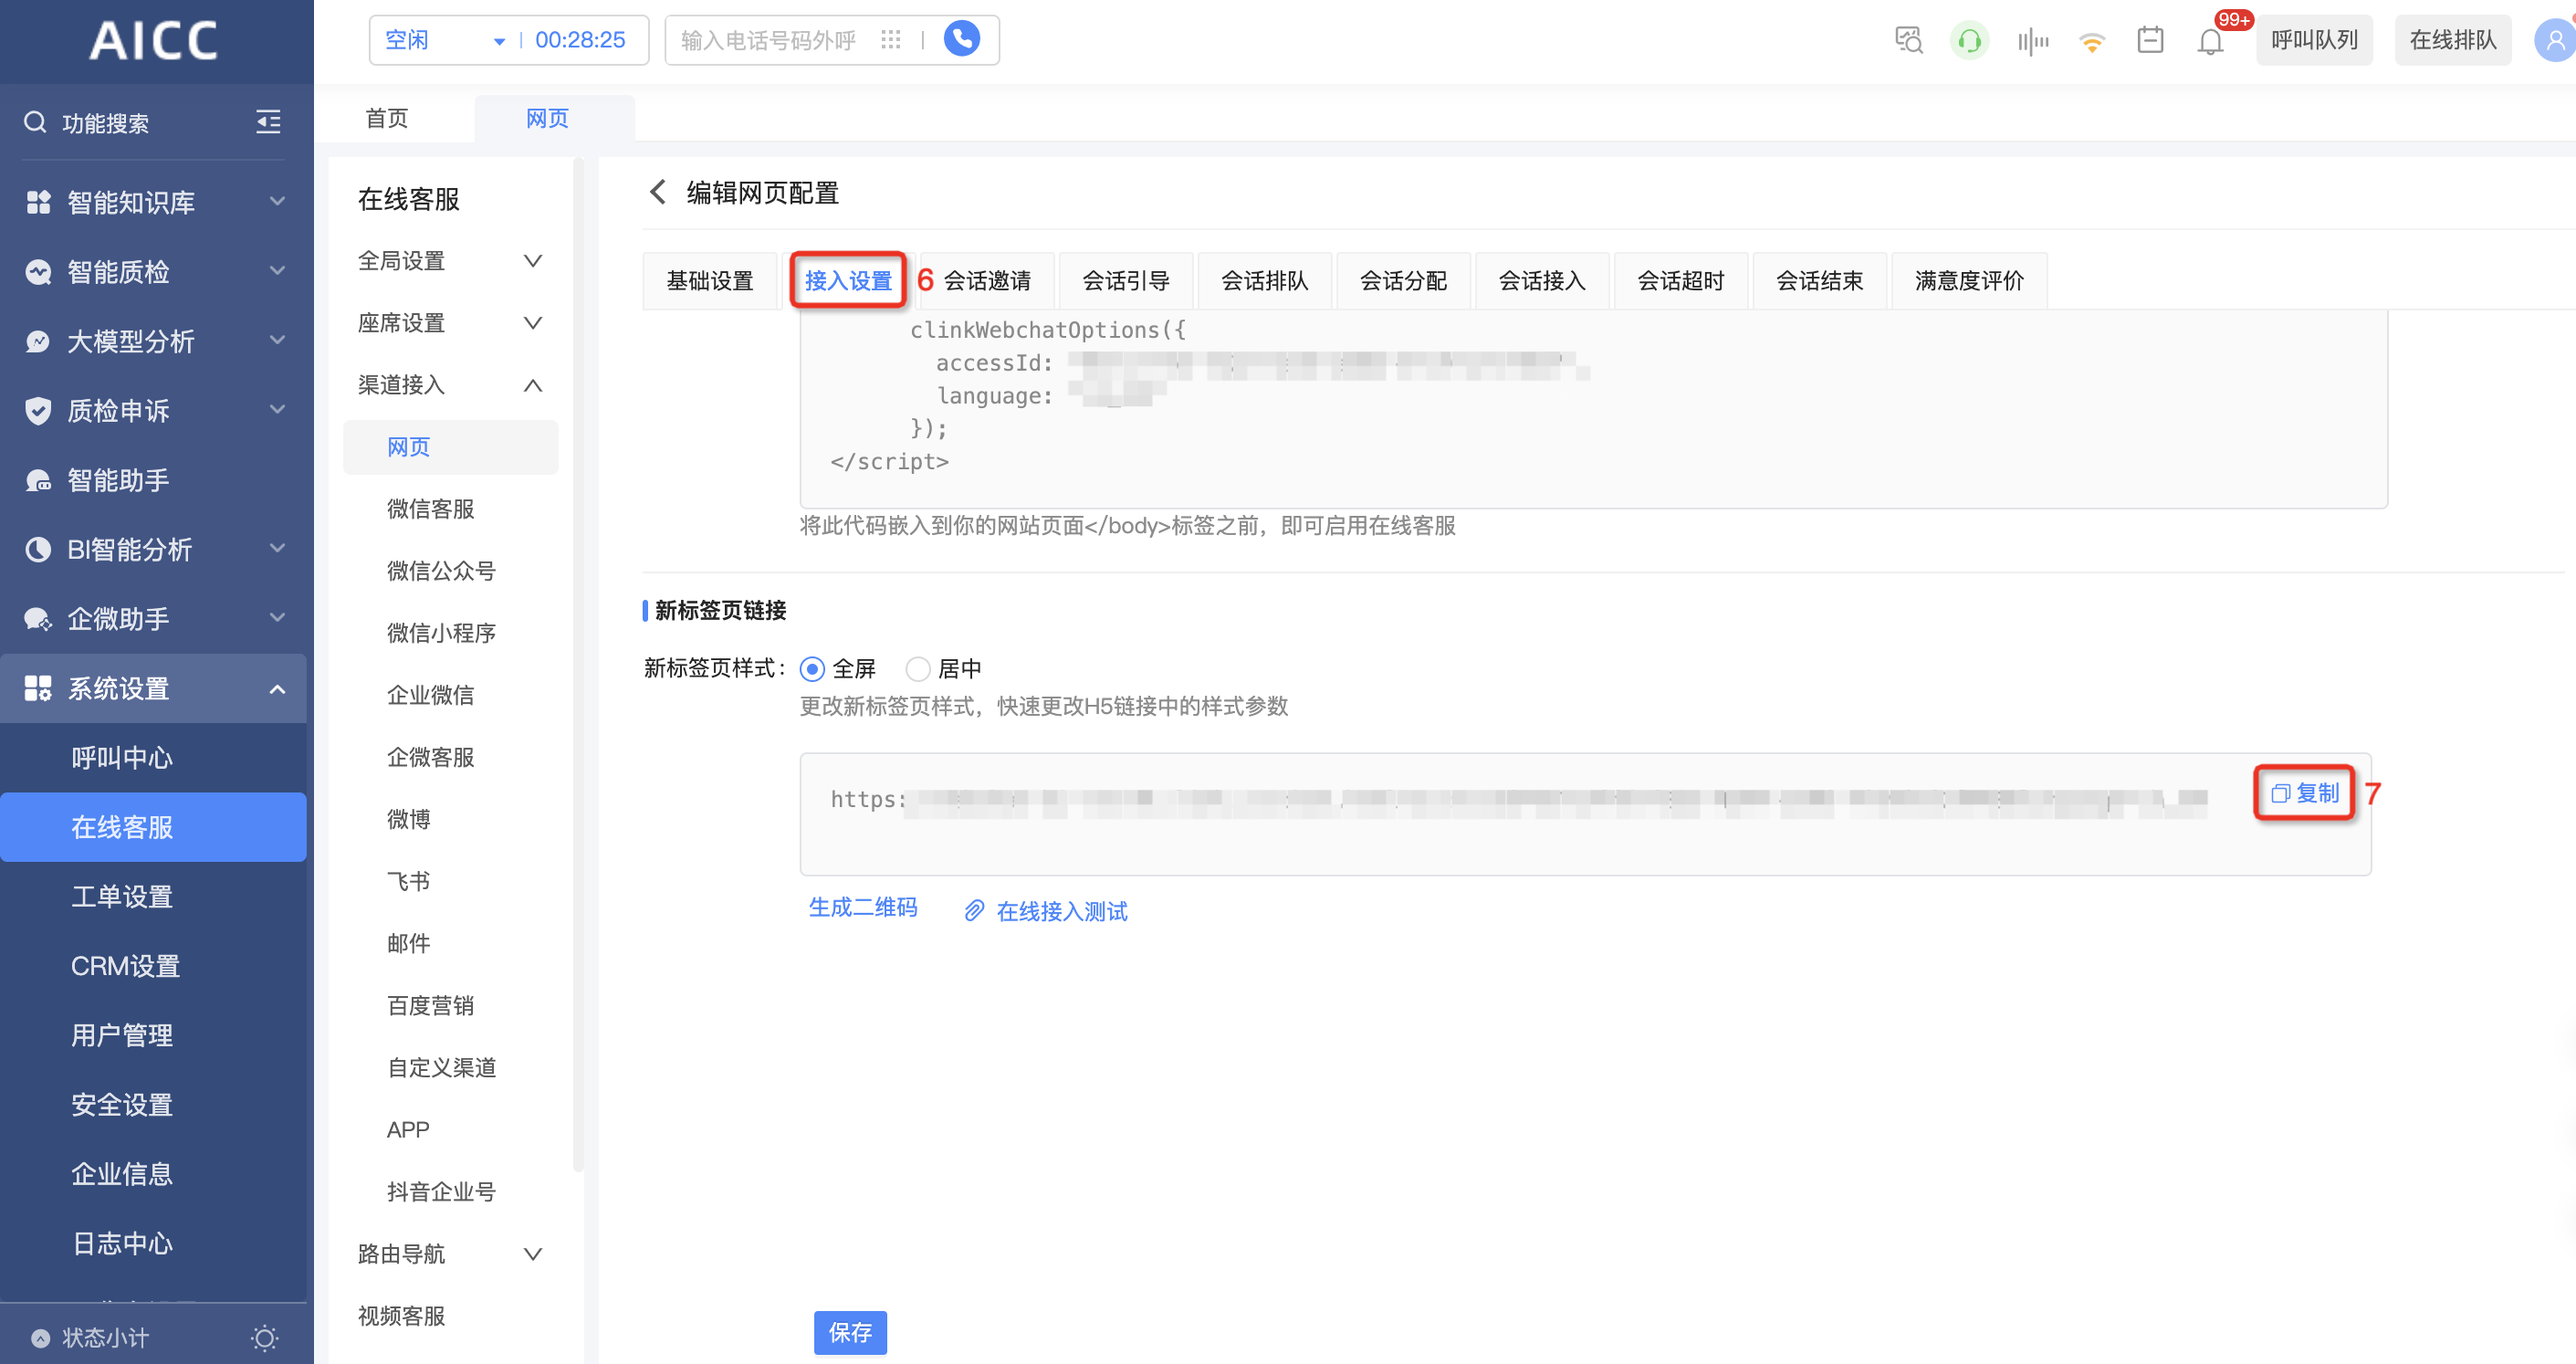
Task: Open notifications bell with 99+ badge
Action: point(2210,41)
